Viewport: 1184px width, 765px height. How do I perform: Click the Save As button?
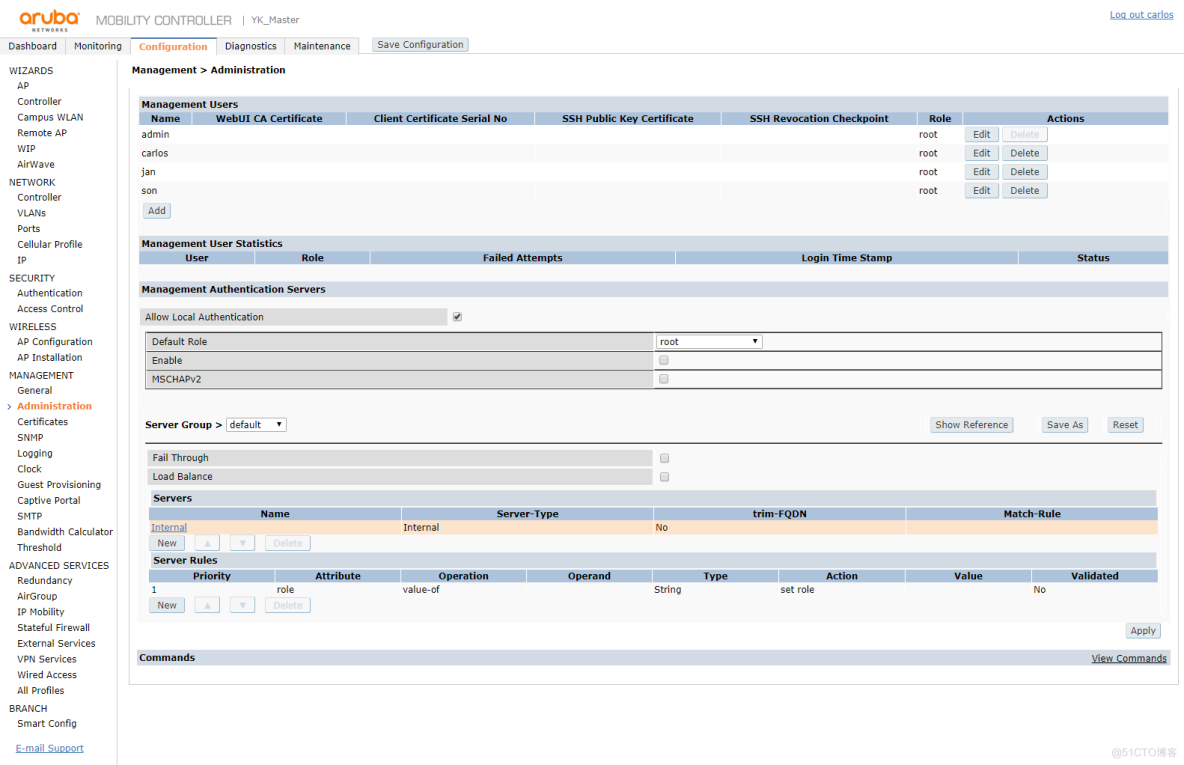pyautogui.click(x=1065, y=424)
